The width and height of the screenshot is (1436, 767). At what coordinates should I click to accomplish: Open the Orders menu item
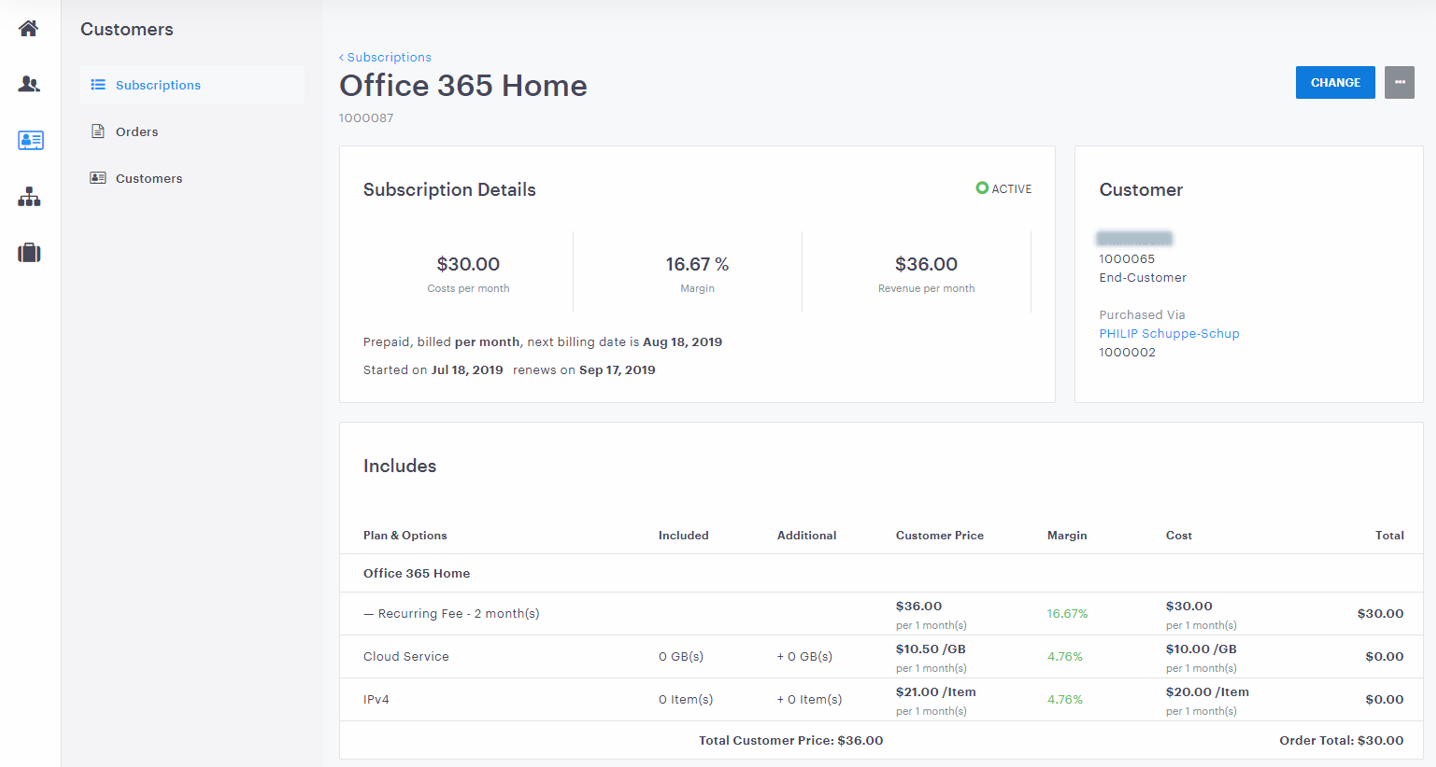pos(192,132)
